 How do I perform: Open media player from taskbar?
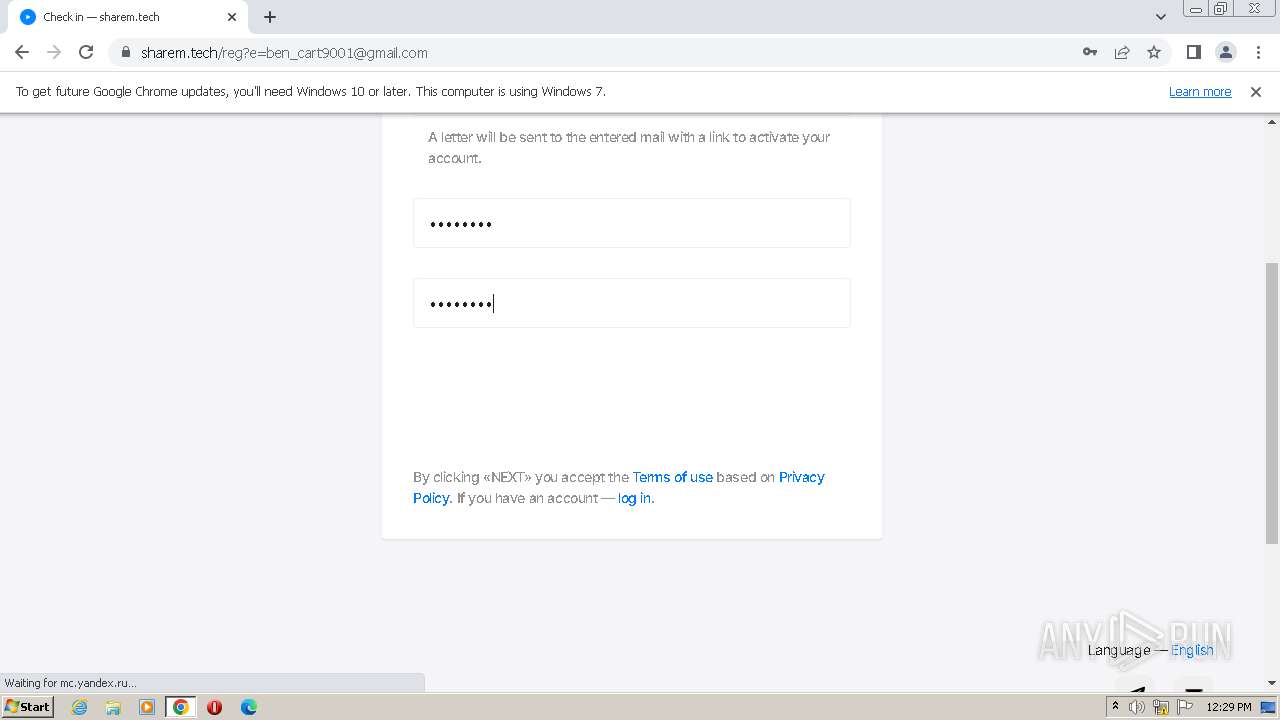click(147, 707)
